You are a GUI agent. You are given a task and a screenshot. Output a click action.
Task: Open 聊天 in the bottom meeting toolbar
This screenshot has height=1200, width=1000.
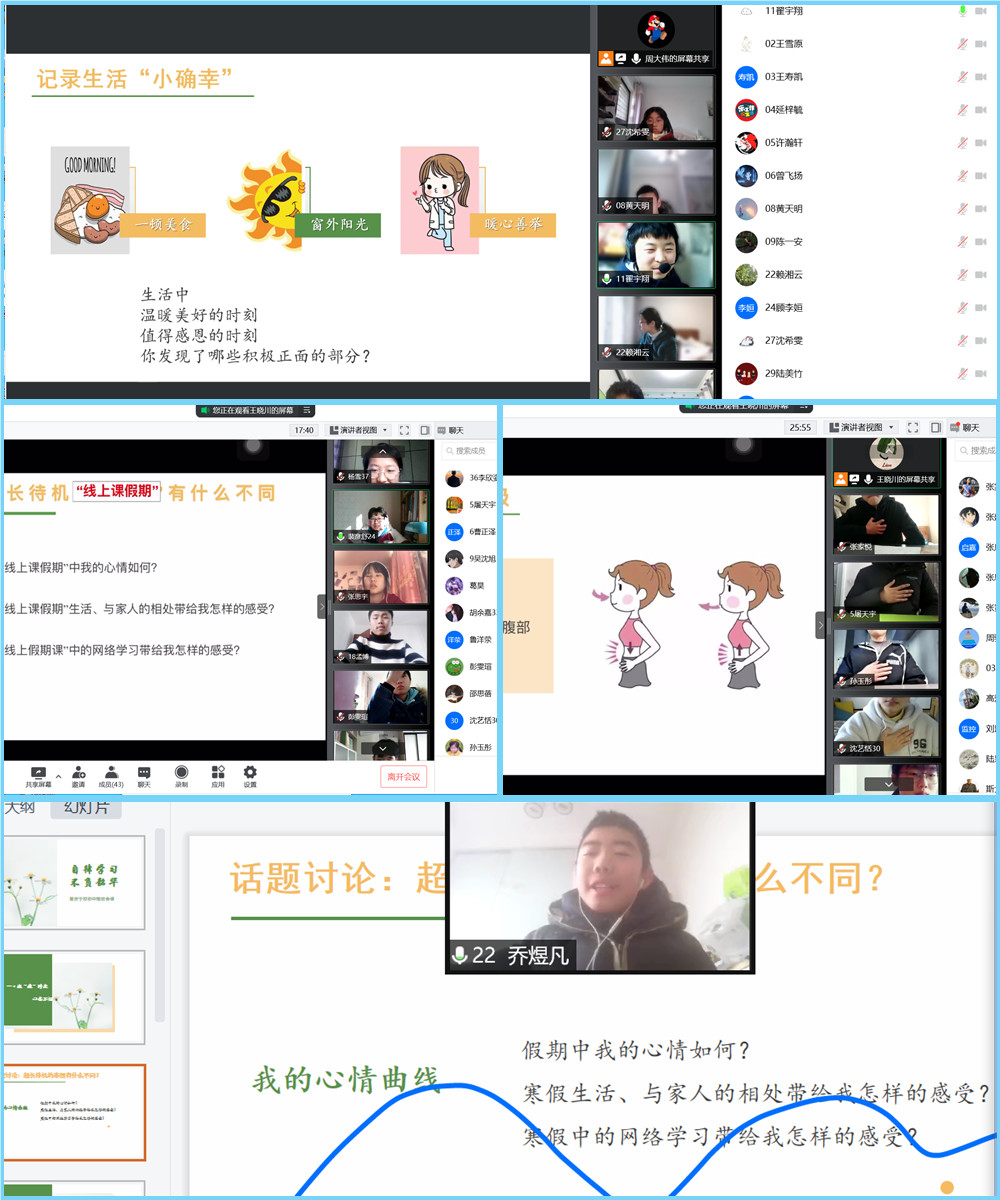click(144, 776)
